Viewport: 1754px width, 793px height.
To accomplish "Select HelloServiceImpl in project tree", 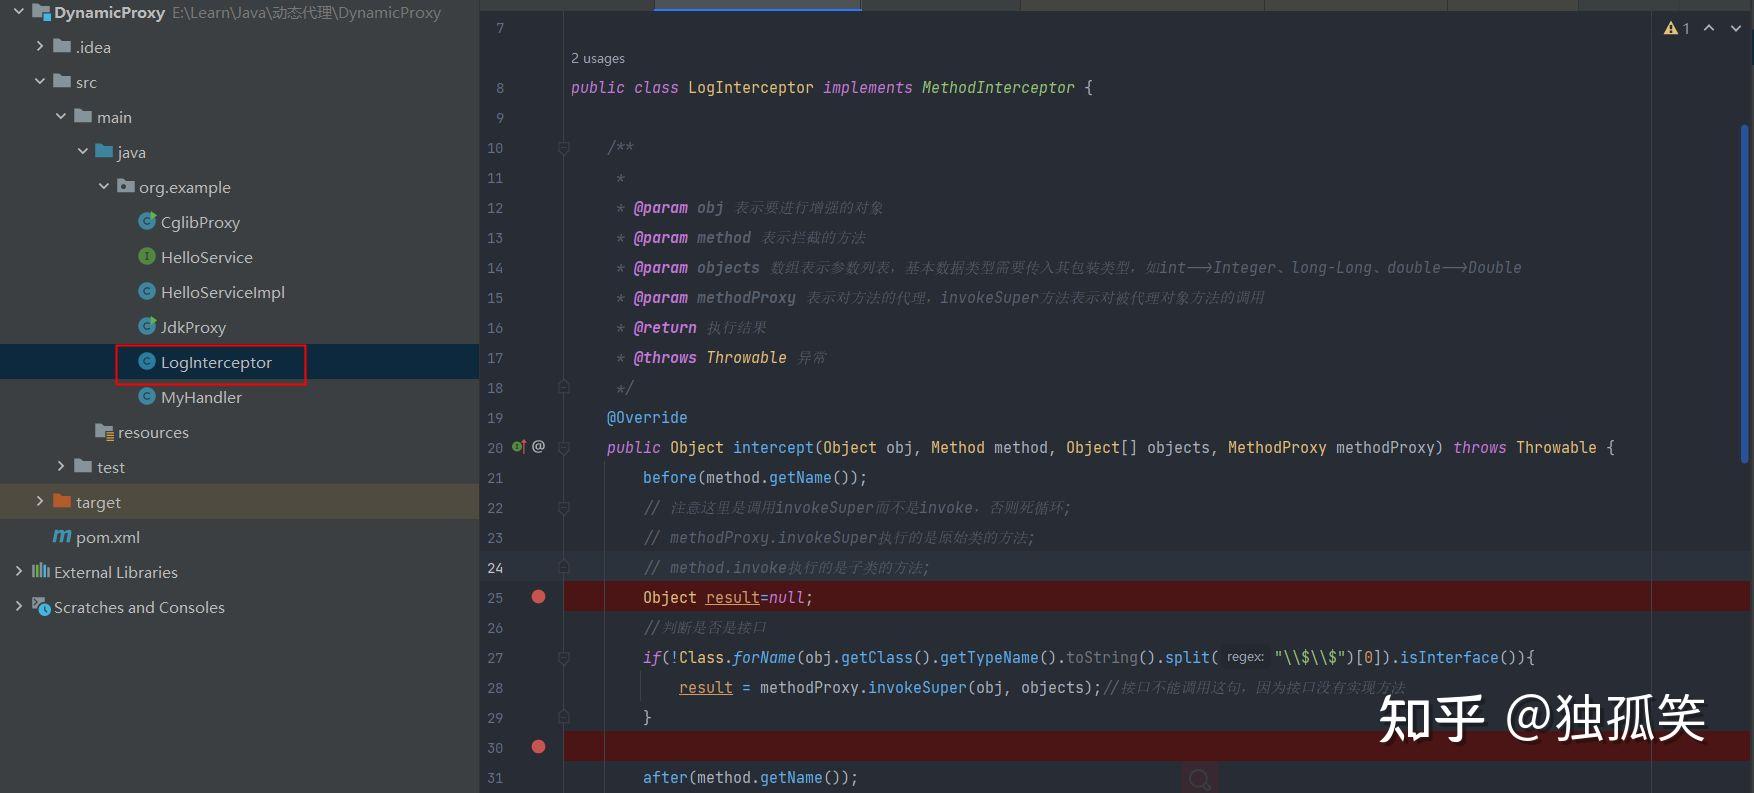I will (x=222, y=292).
